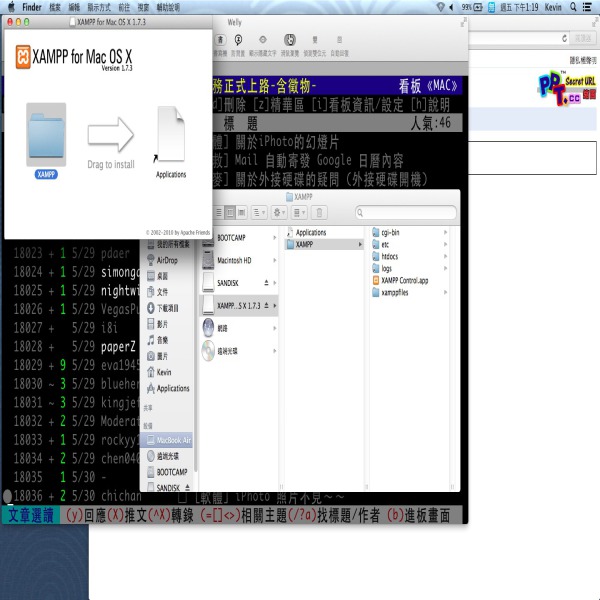Open the 前往 Go menu
600x600 pixels.
(x=124, y=7)
